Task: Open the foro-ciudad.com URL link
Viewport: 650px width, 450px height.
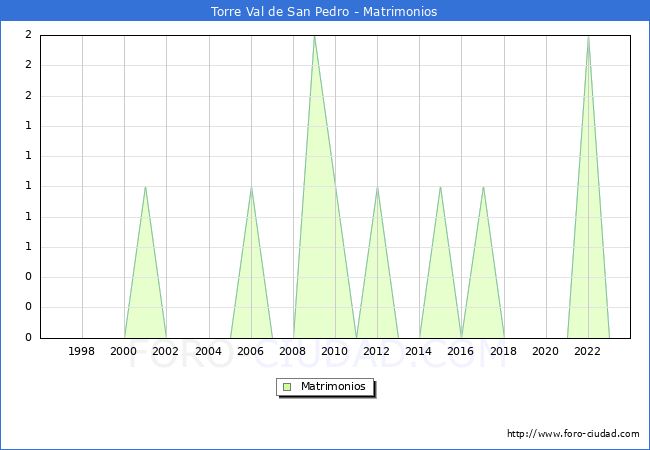Action: click(573, 434)
